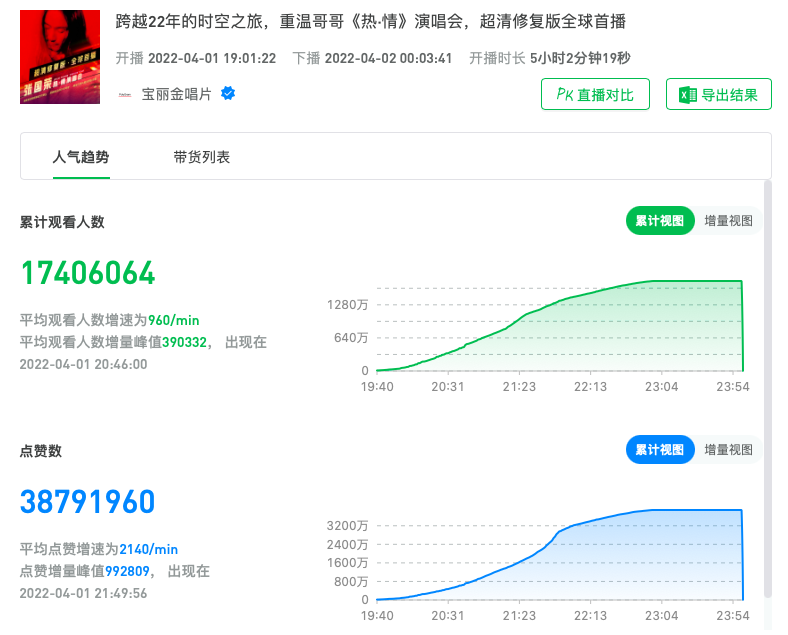Click the vertical scrollbar on the right
The height and width of the screenshot is (635, 788).
pyautogui.click(x=767, y=388)
